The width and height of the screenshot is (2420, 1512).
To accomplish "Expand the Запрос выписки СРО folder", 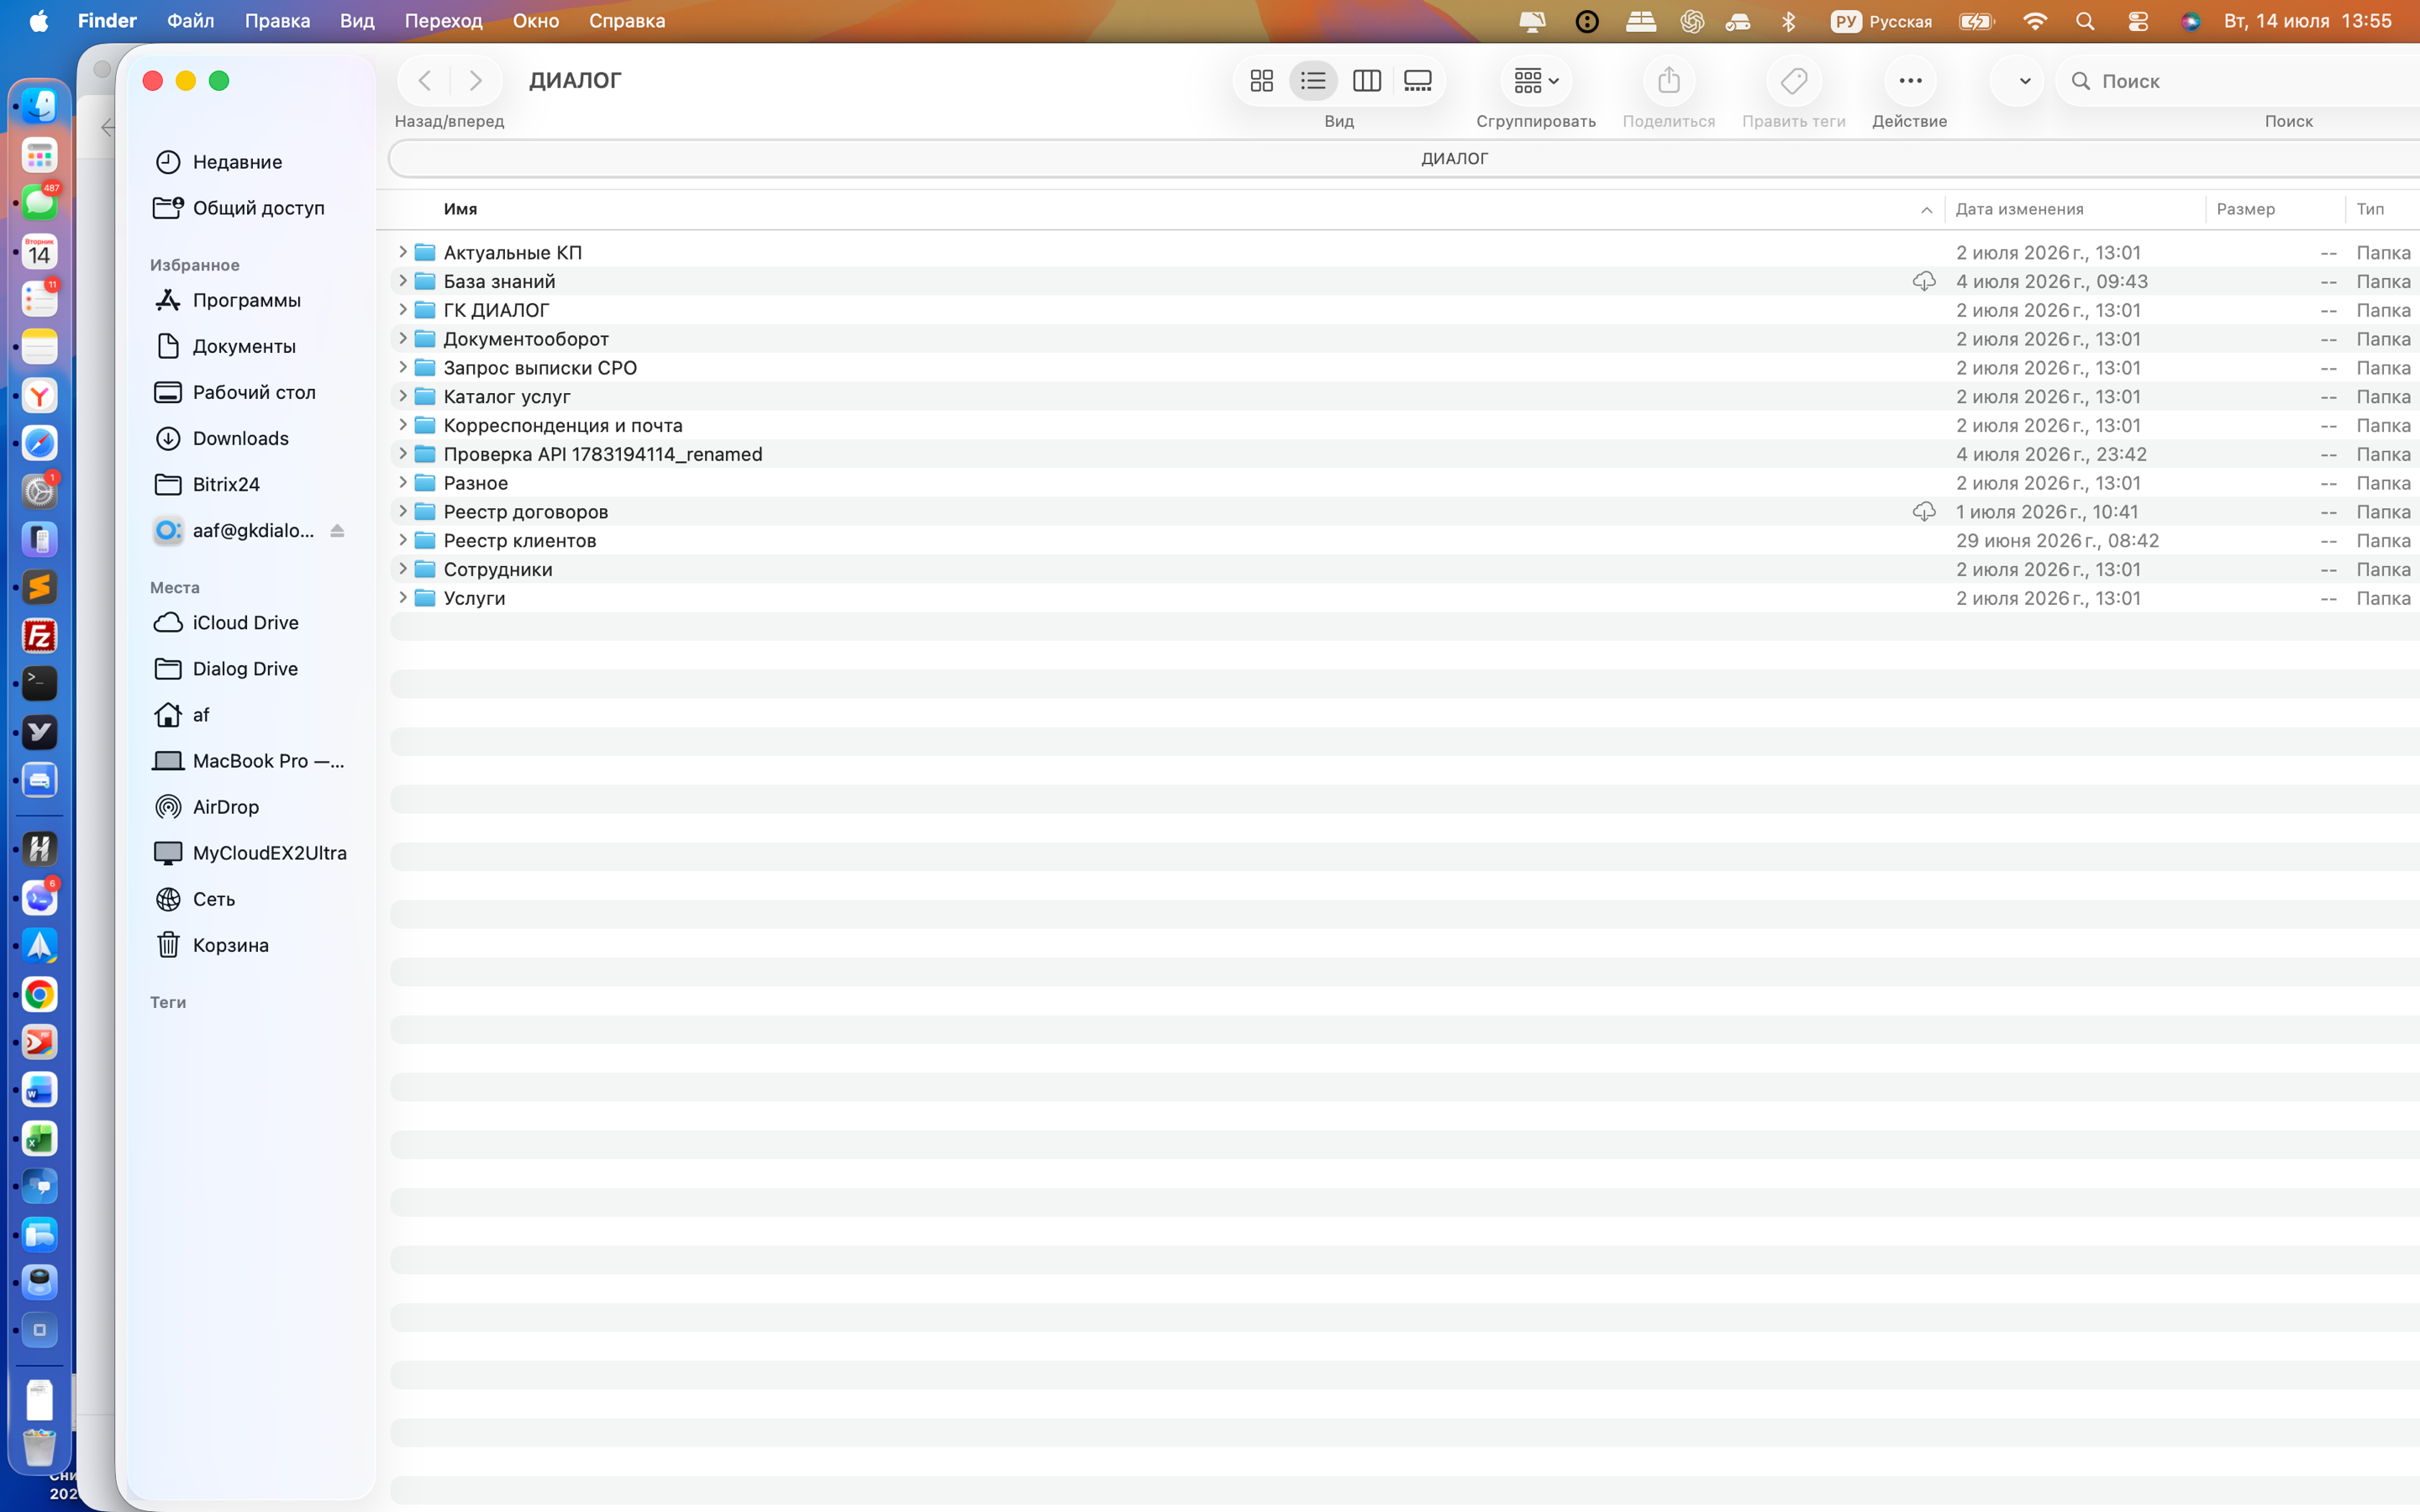I will (403, 367).
